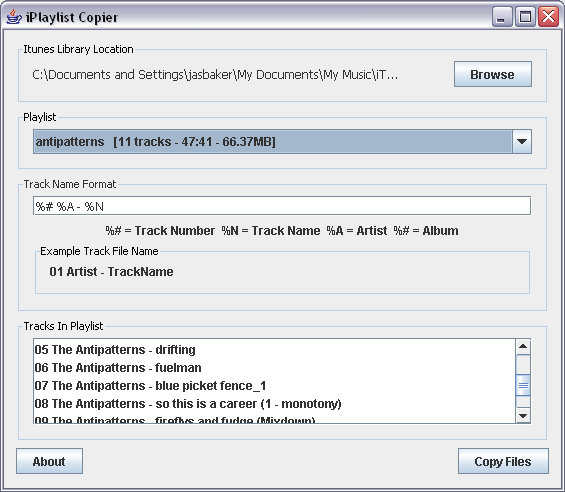Click the track list scroll down arrow
The image size is (565, 492).
click(523, 416)
